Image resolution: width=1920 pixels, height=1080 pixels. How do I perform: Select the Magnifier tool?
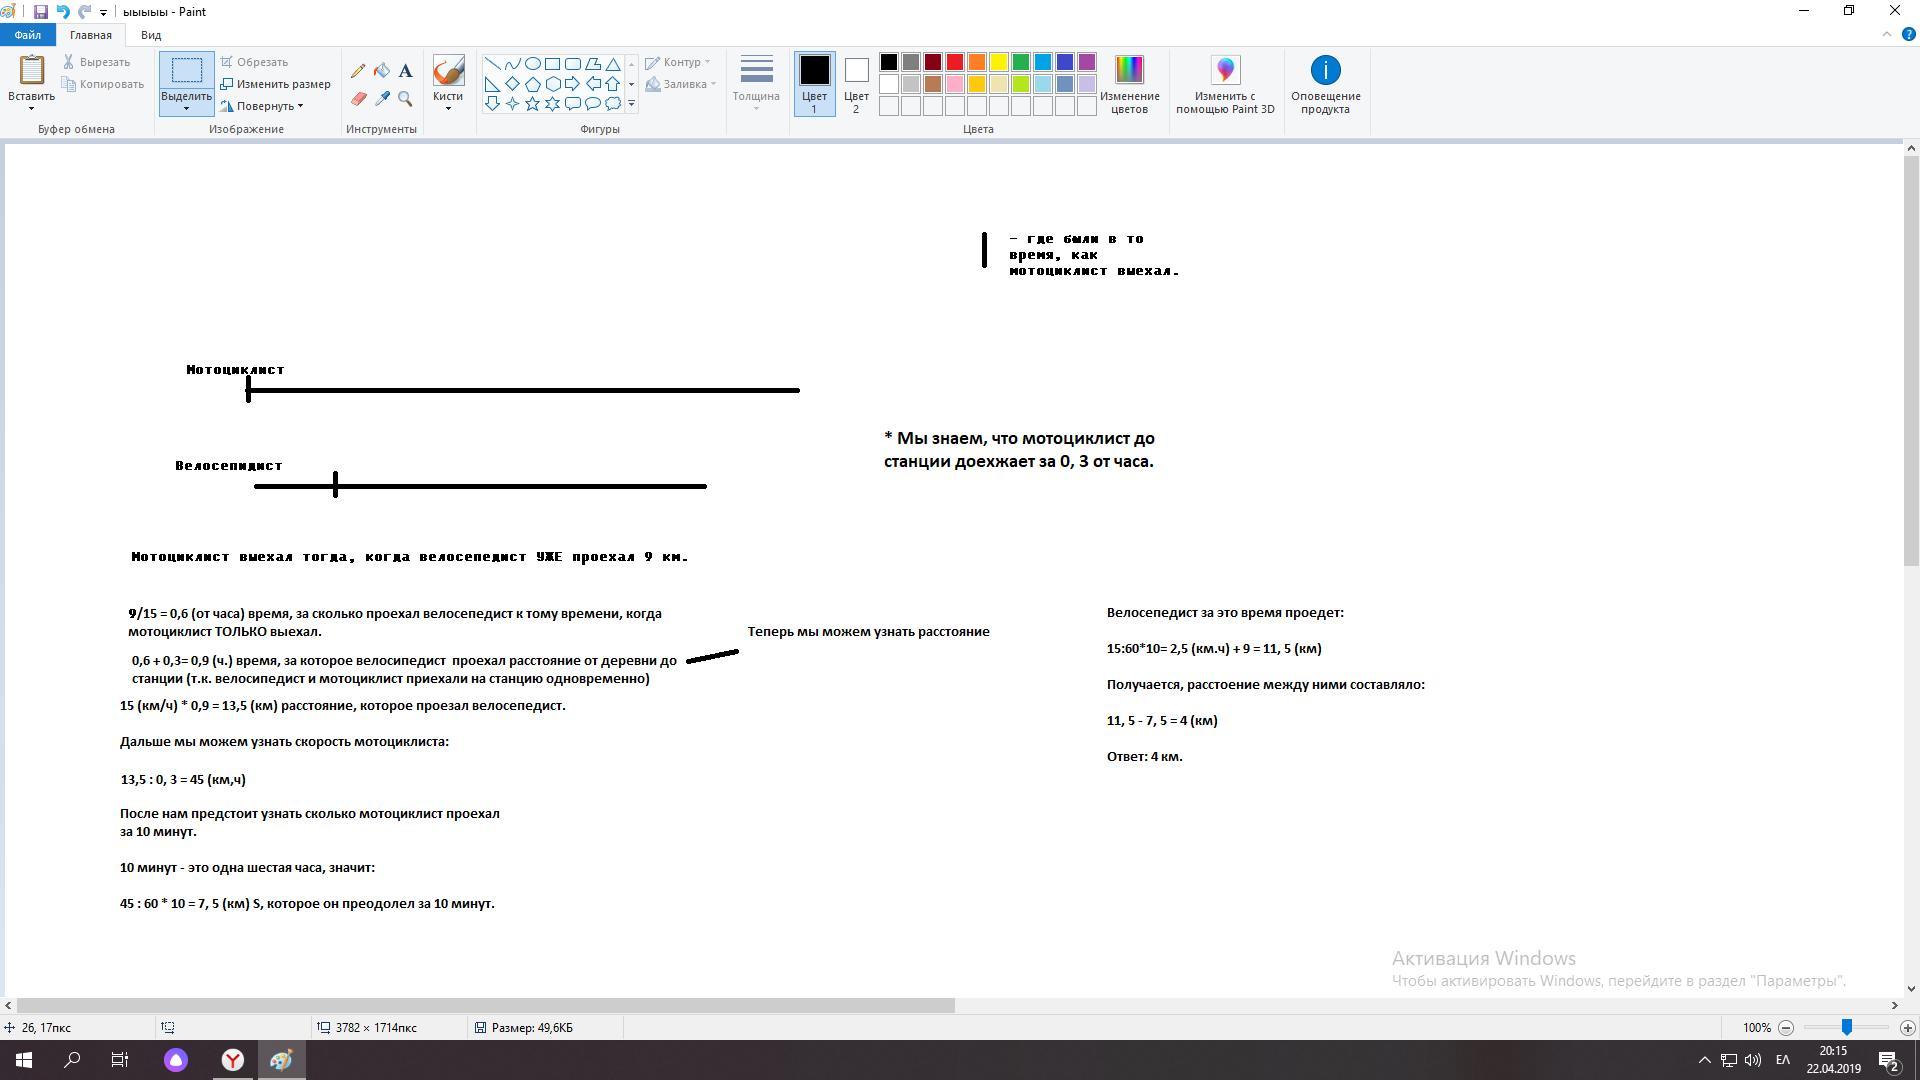405,99
